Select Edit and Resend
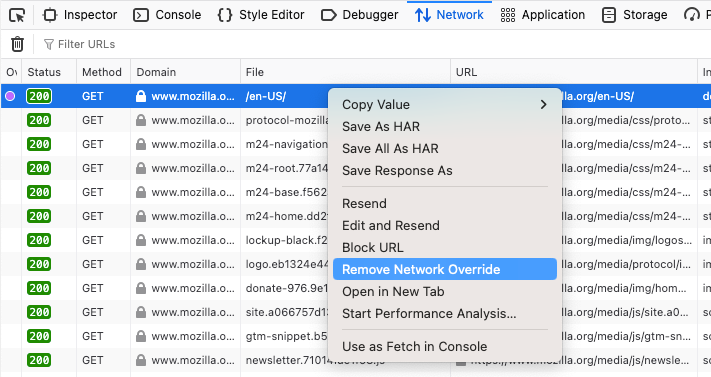Image resolution: width=711 pixels, height=377 pixels. pyautogui.click(x=445, y=225)
